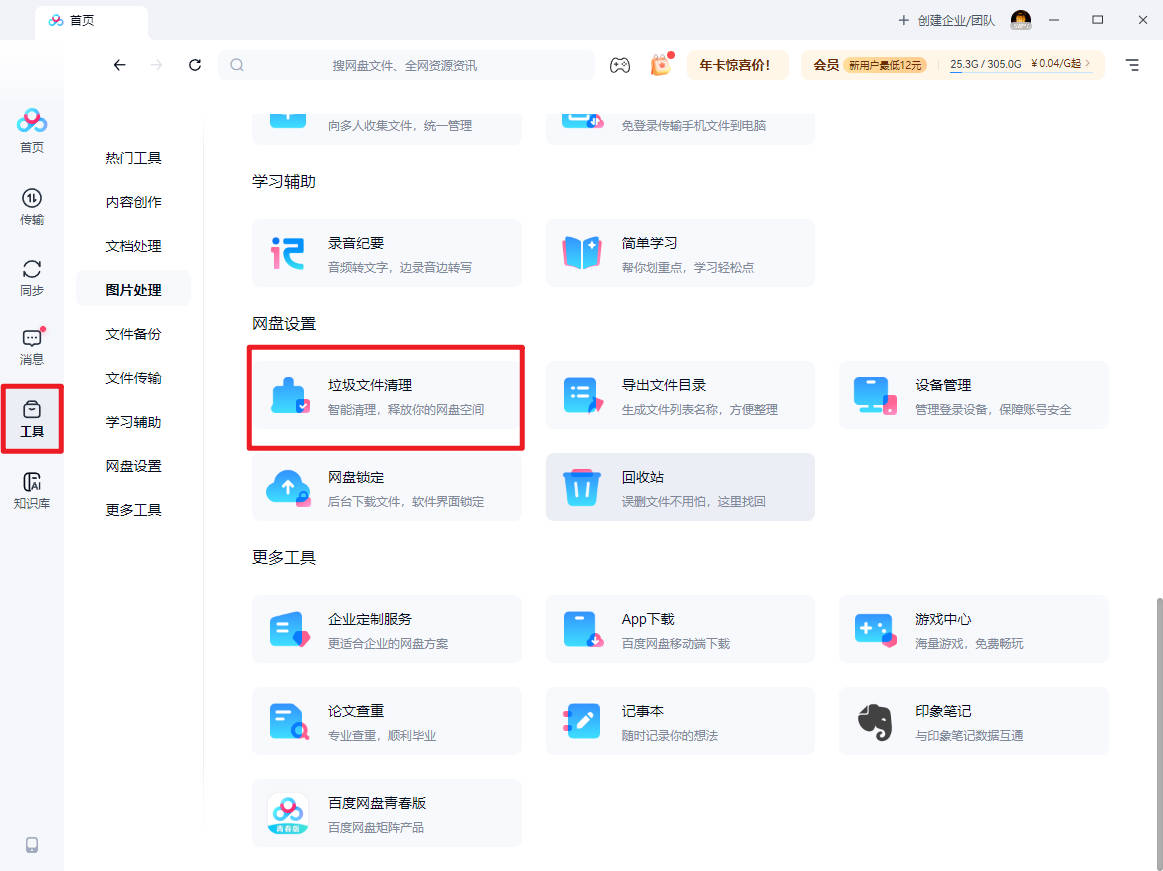The width and height of the screenshot is (1163, 871).
Task: Click 百度网盘矩阵产品 description text
Action: (376, 827)
